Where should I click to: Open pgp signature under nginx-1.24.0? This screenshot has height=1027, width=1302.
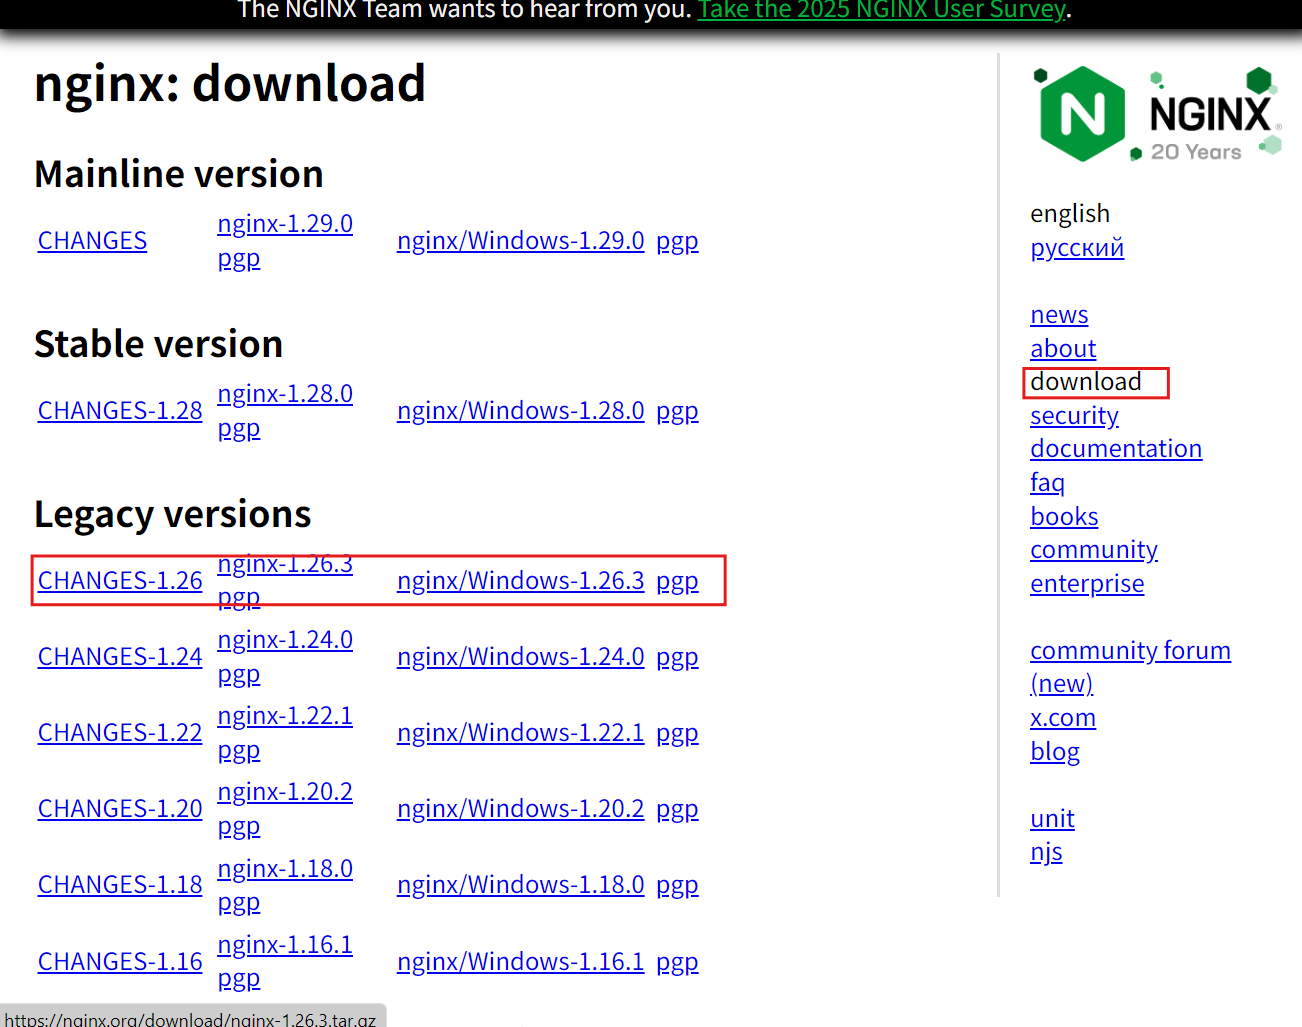pyautogui.click(x=239, y=674)
